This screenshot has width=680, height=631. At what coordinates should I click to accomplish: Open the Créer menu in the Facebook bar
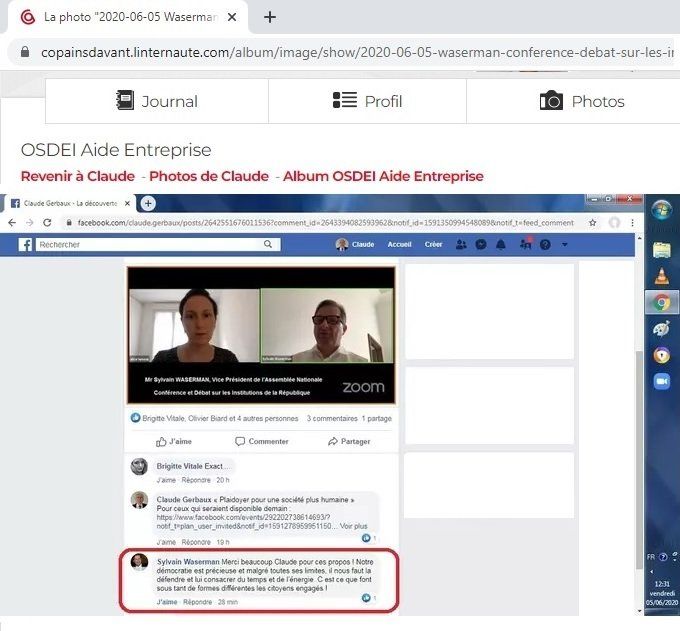point(433,245)
